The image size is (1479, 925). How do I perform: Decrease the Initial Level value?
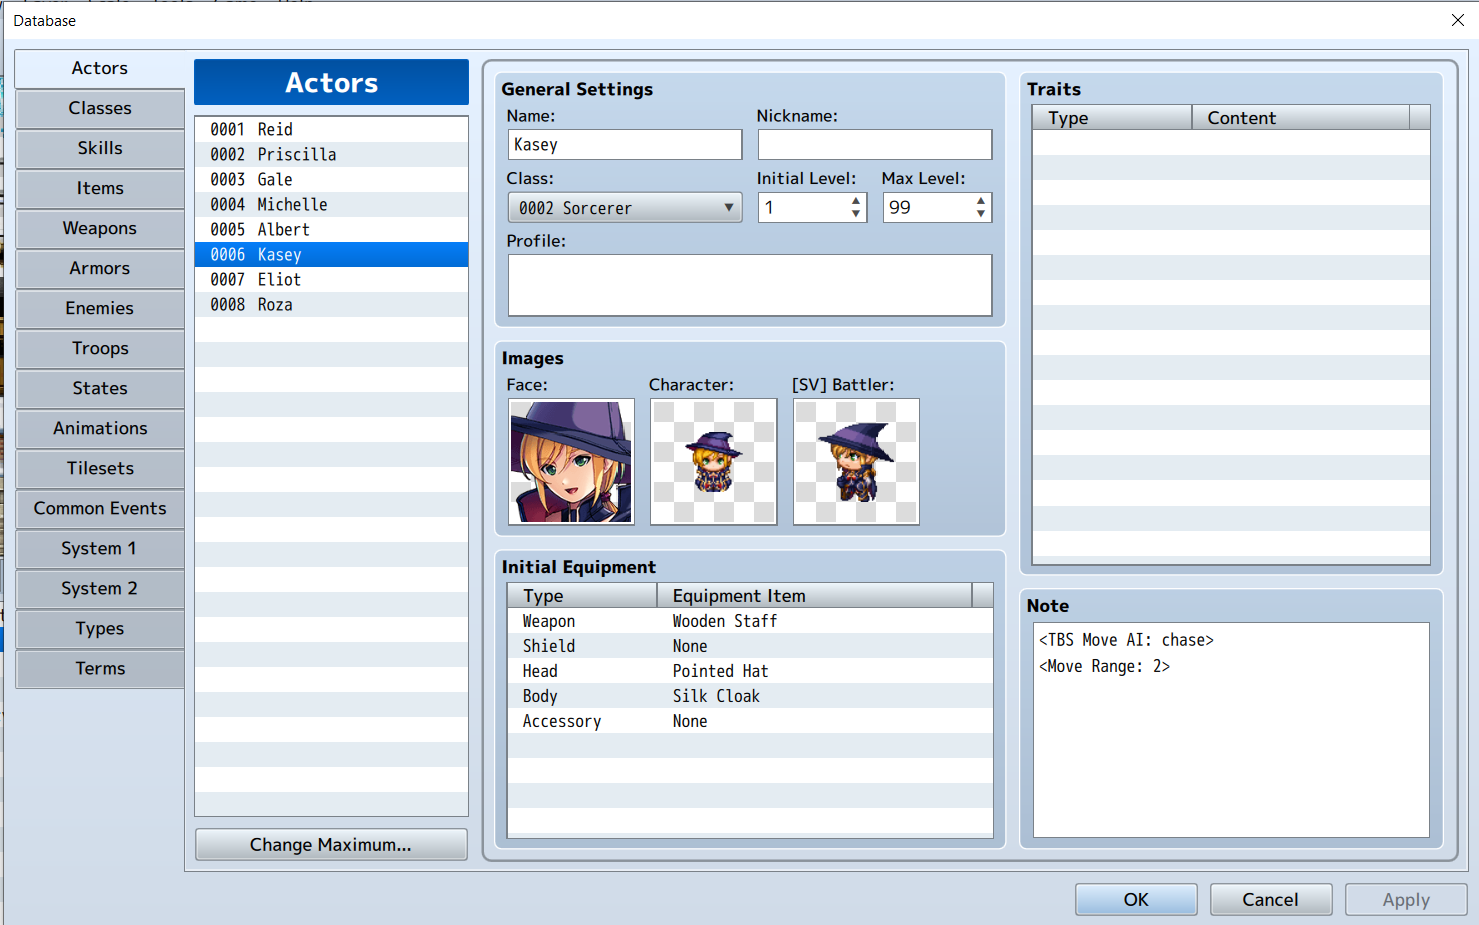(x=856, y=214)
